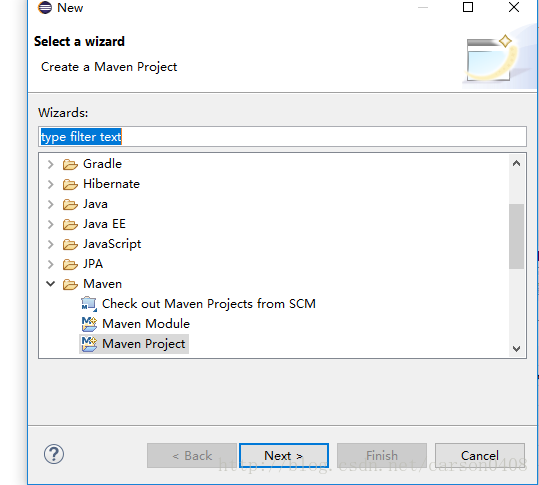Expand the JPA category
The image size is (539, 485).
51,264
